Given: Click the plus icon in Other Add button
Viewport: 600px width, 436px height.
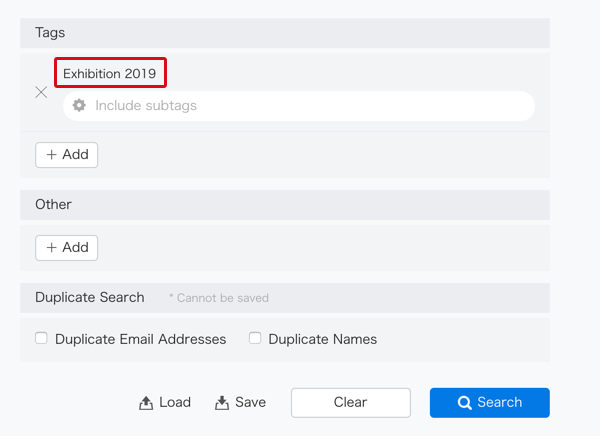Looking at the screenshot, I should coord(51,248).
